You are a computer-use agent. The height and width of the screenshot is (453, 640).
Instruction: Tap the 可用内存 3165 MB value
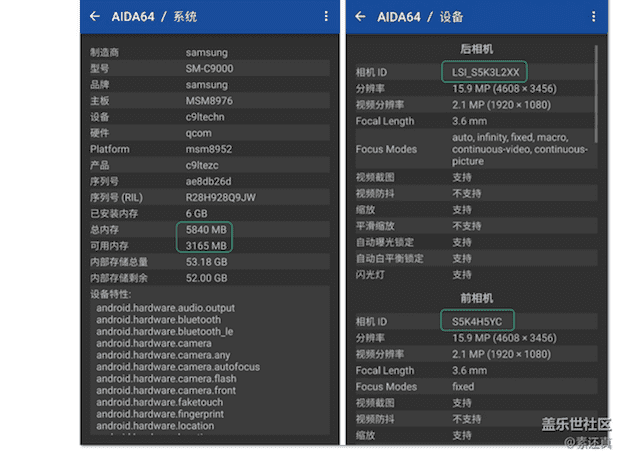pos(205,245)
